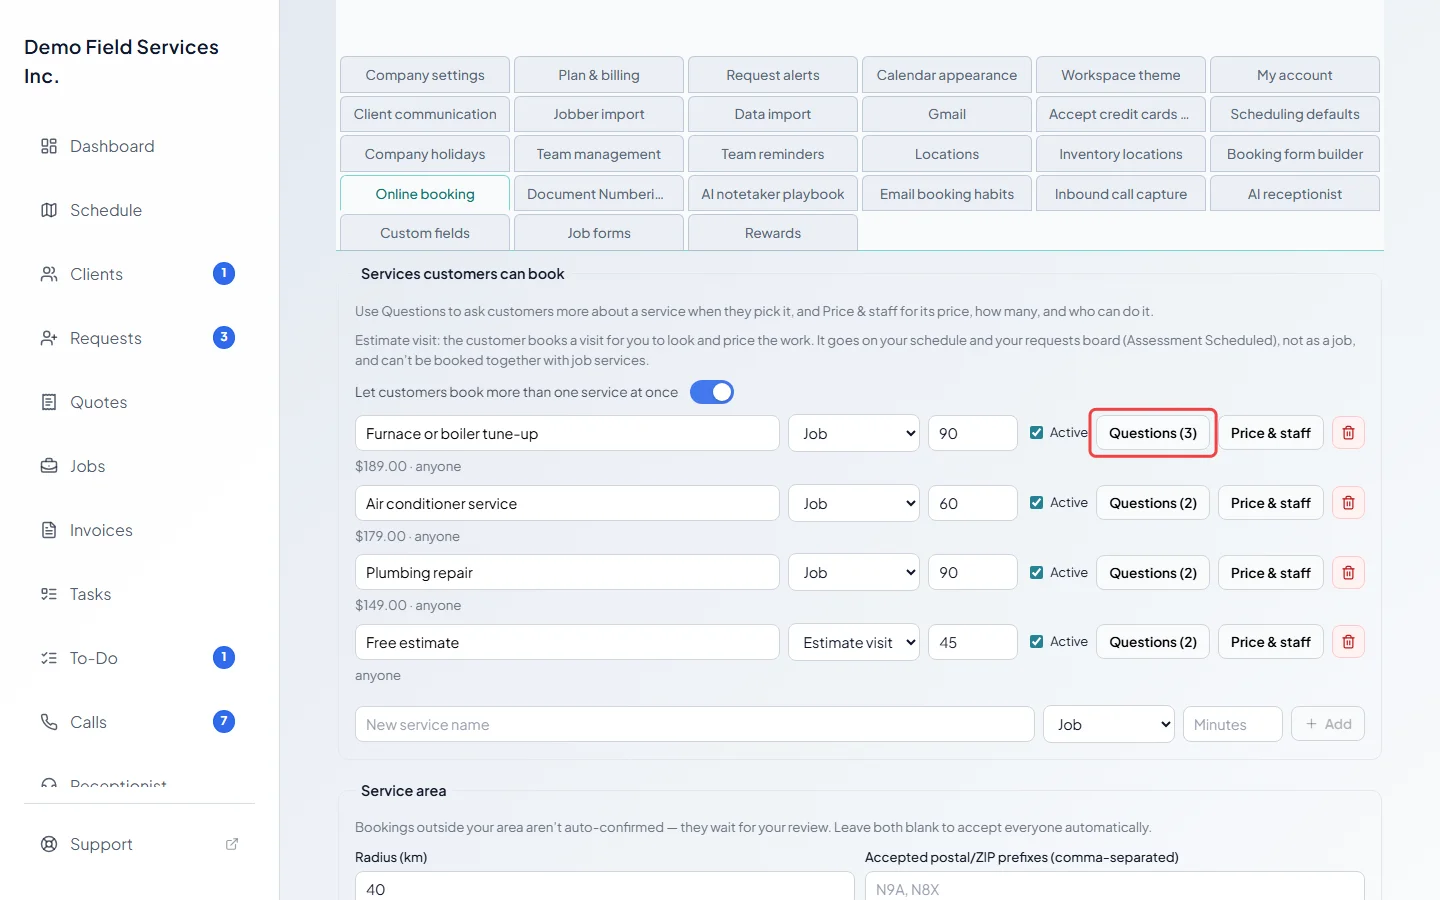Open the Plan & billing tab

coord(599,75)
